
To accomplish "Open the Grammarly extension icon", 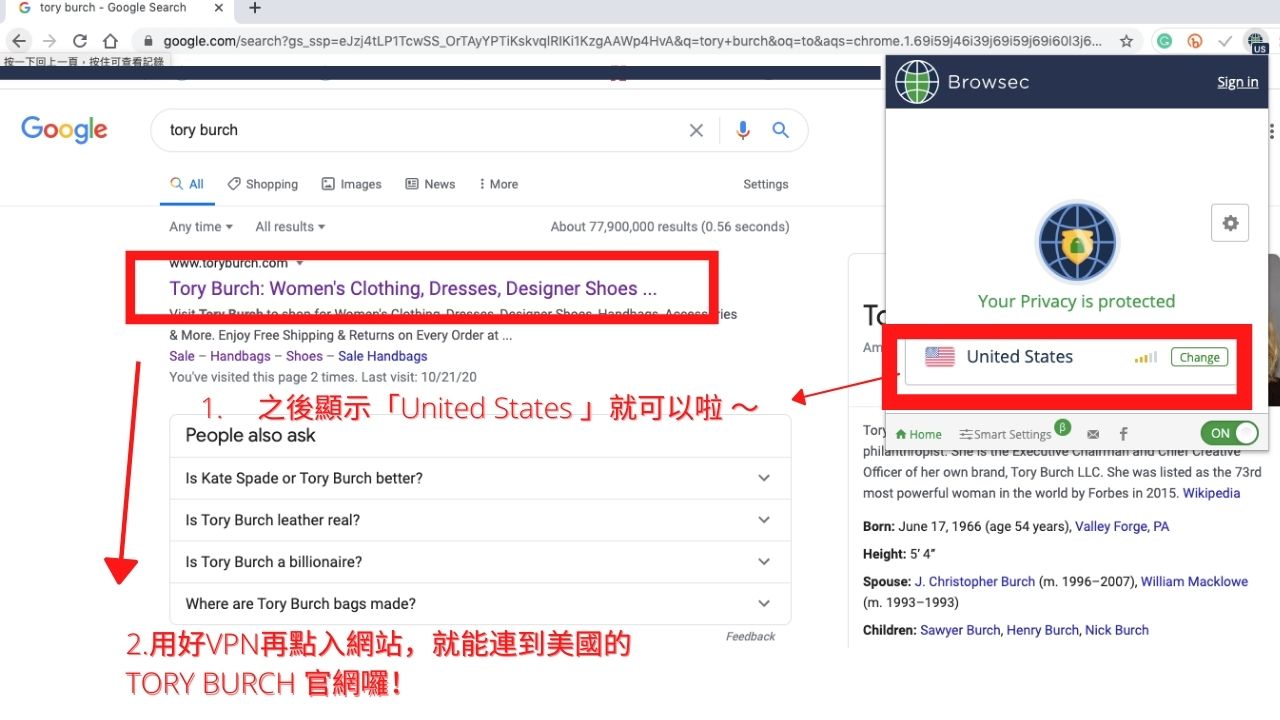I will pos(1164,41).
